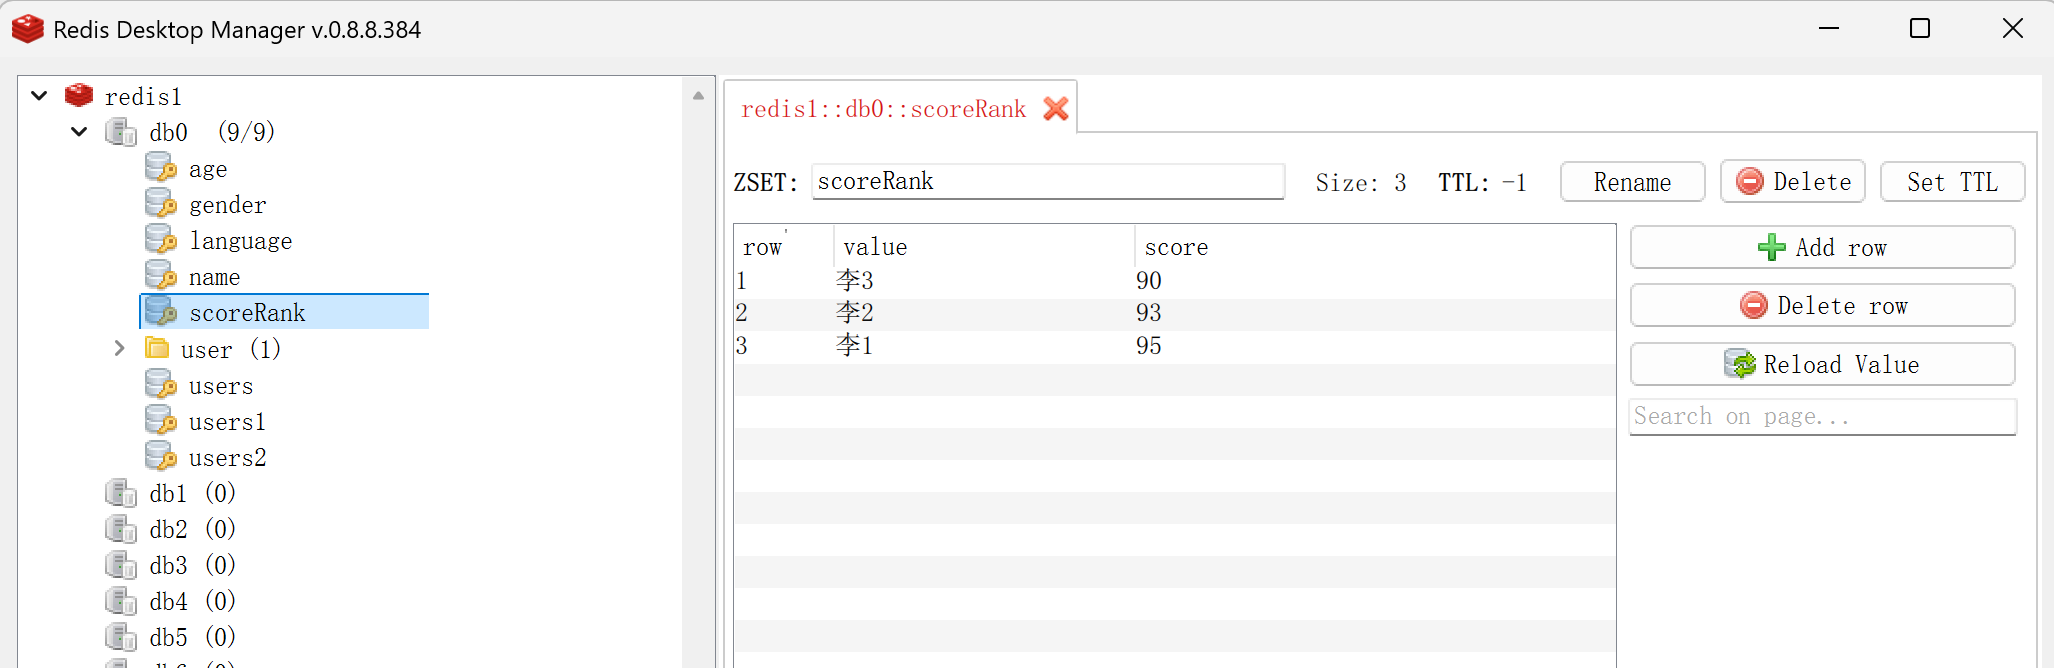Screen dimensions: 2054x668
Task: Select the value cell 李3
Action: click(x=855, y=281)
